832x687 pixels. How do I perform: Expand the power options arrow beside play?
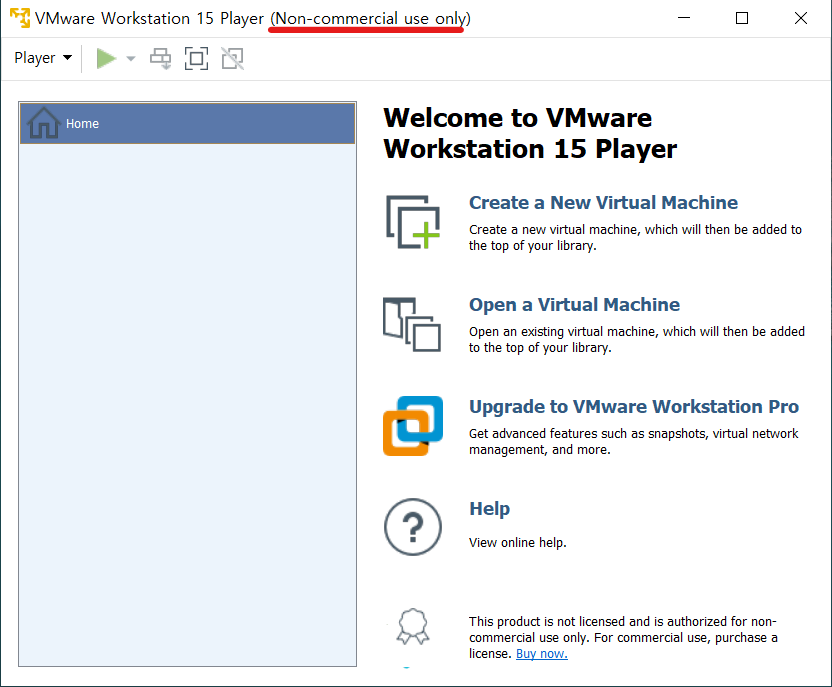(131, 58)
